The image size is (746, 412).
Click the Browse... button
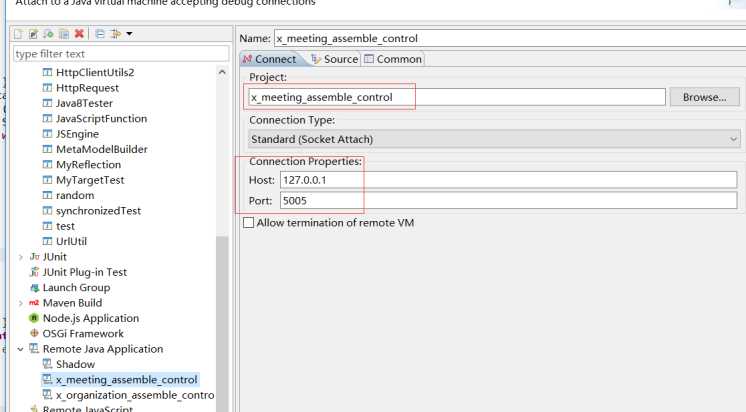tap(705, 97)
